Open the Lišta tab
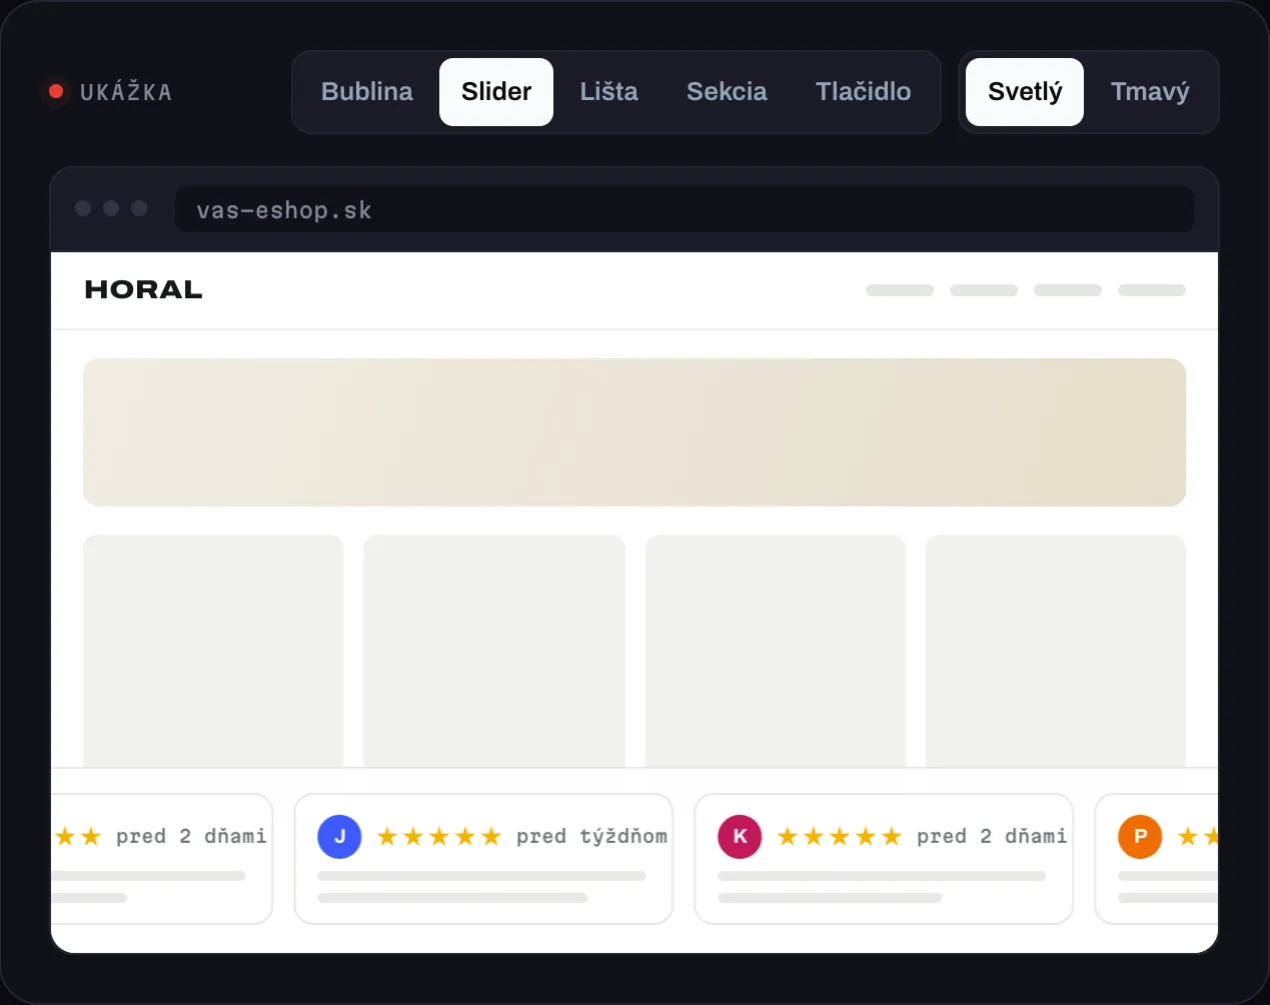Screen dimensions: 1270x1005 pyautogui.click(x=609, y=92)
